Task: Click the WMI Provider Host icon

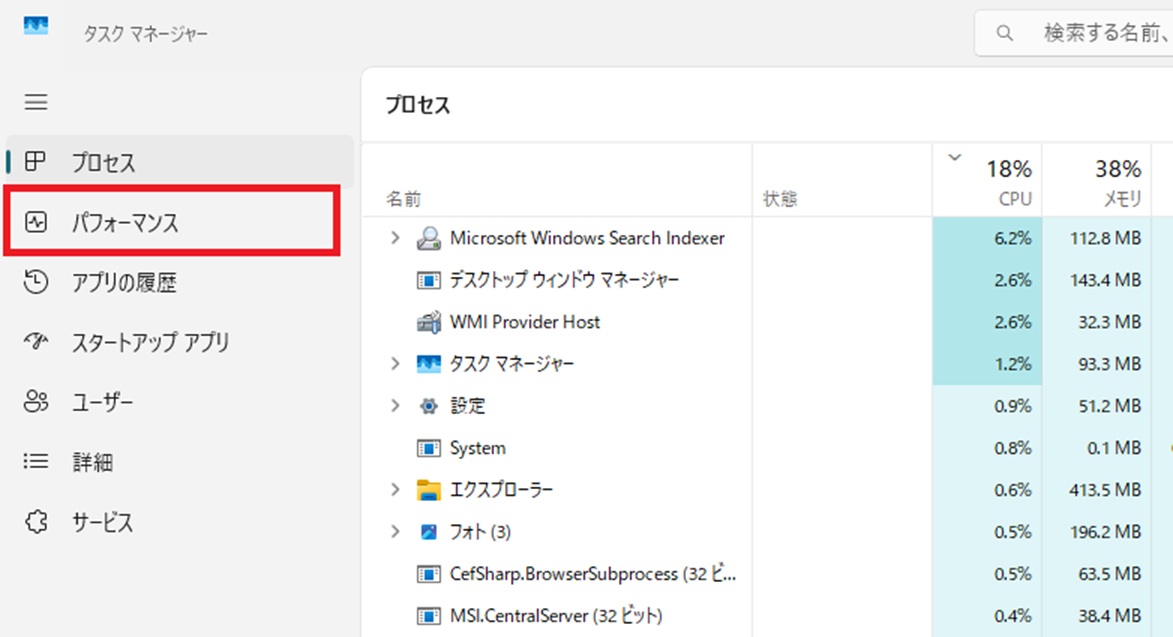Action: 429,322
